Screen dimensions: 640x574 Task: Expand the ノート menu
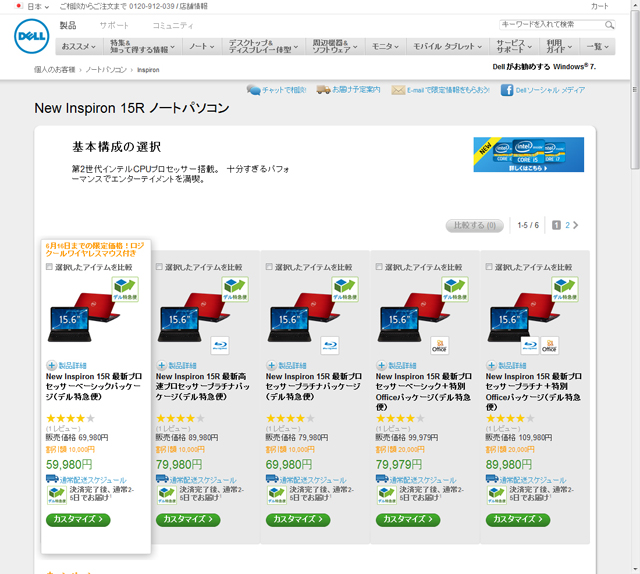tap(202, 47)
